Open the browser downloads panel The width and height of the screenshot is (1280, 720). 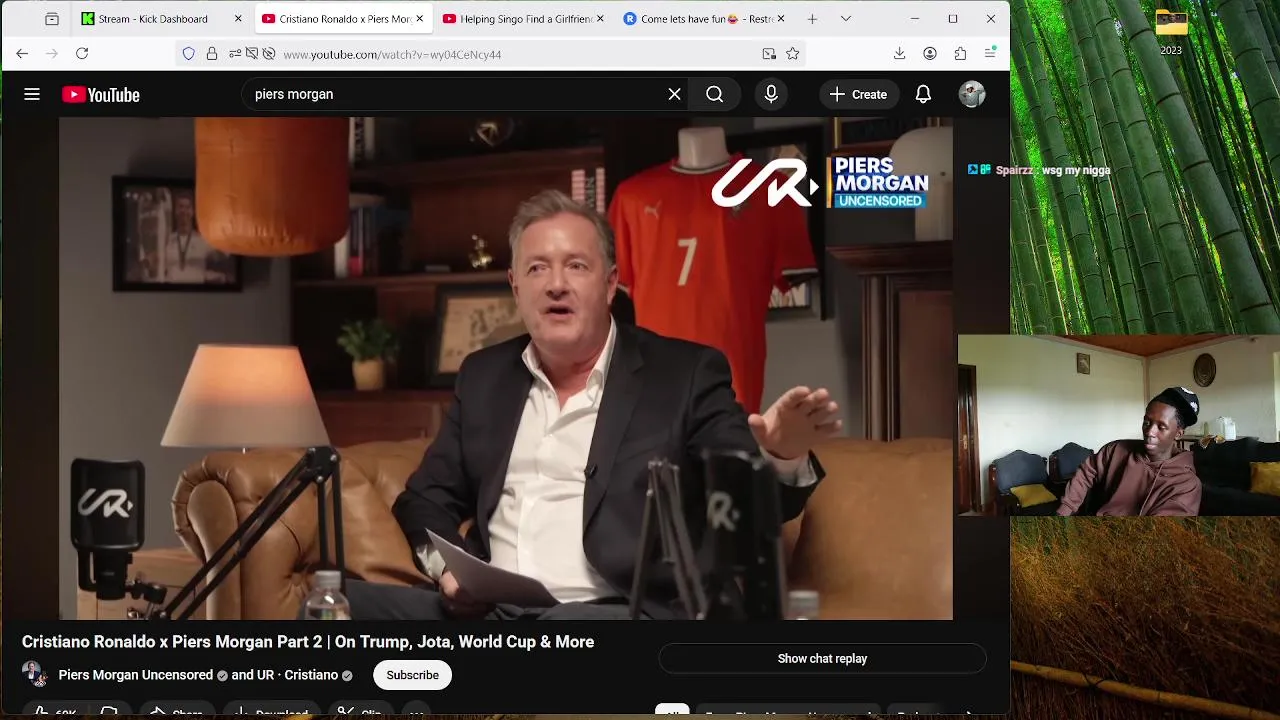point(899,54)
